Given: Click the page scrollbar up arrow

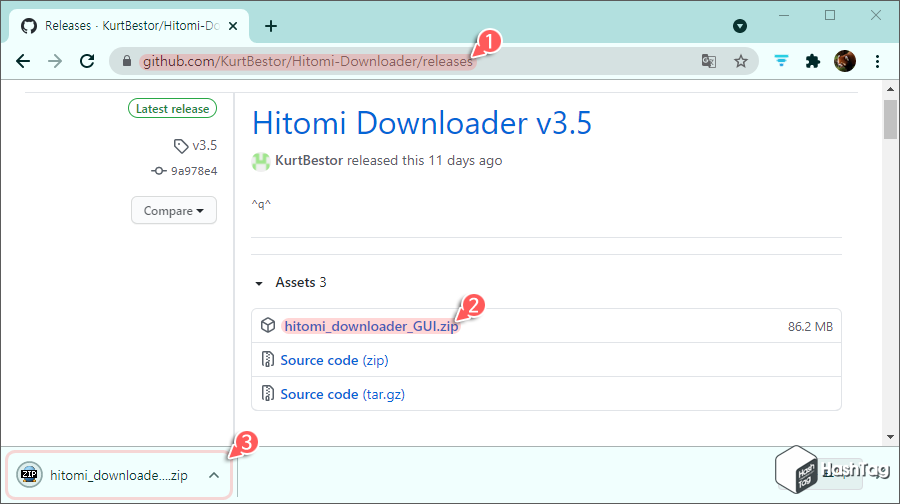Looking at the screenshot, I should [890, 89].
